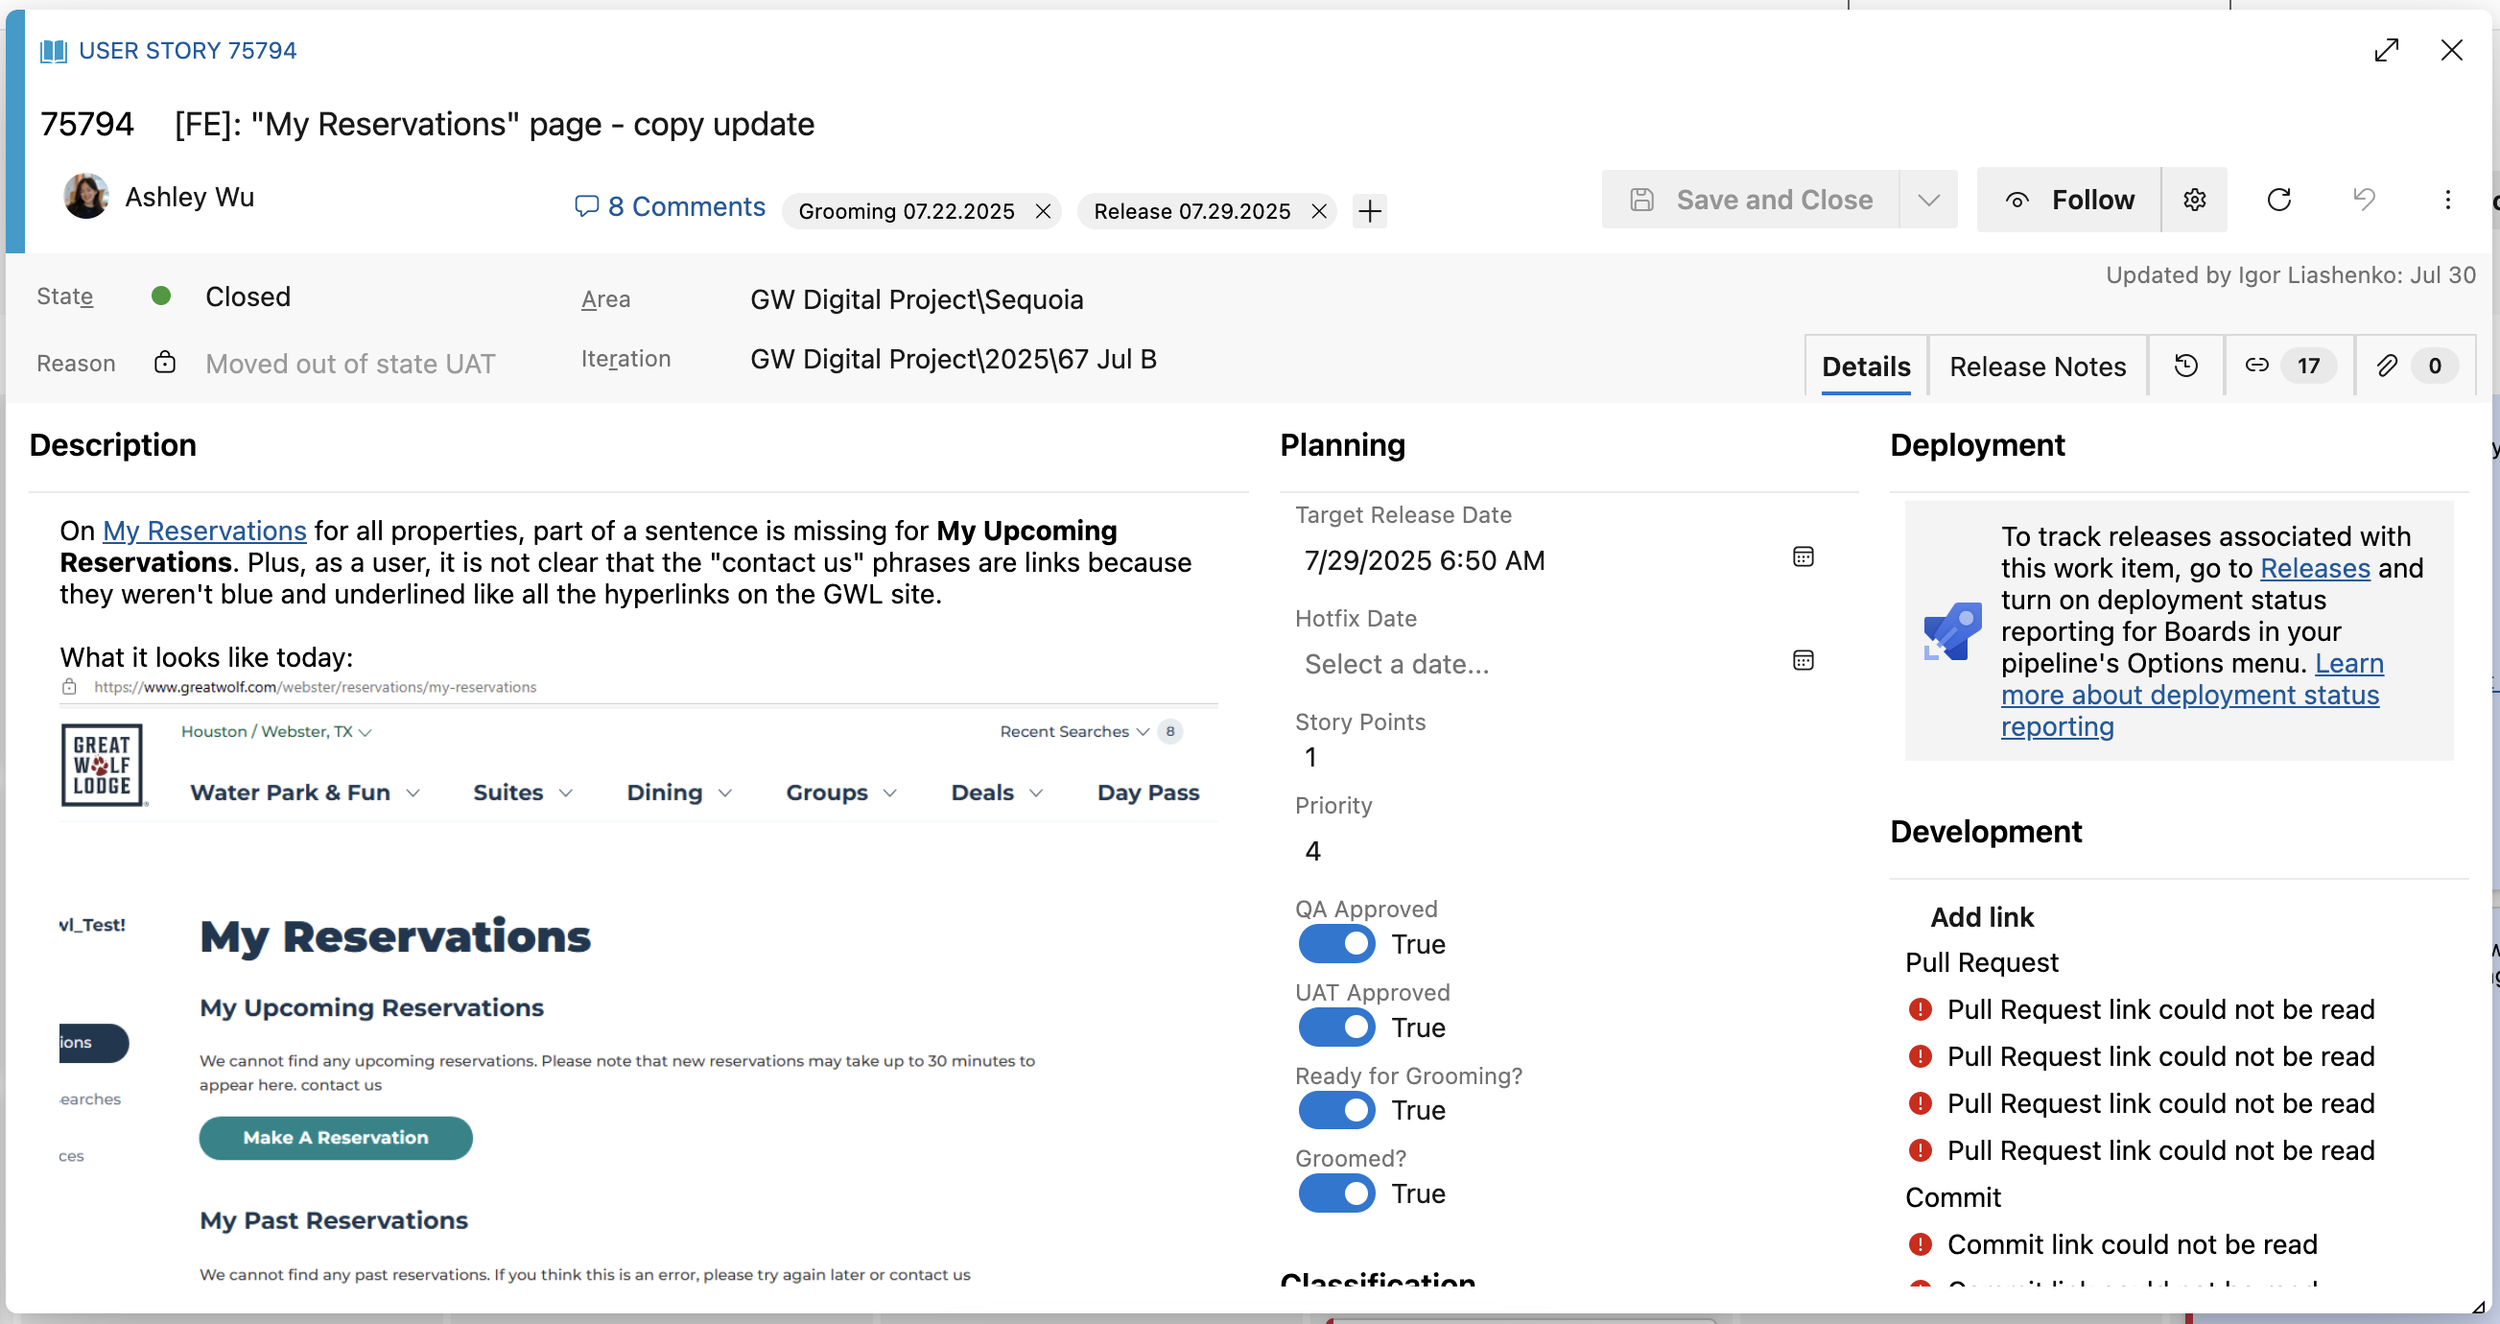Open Target Release Date calendar picker
2500x1324 pixels.
[1802, 557]
